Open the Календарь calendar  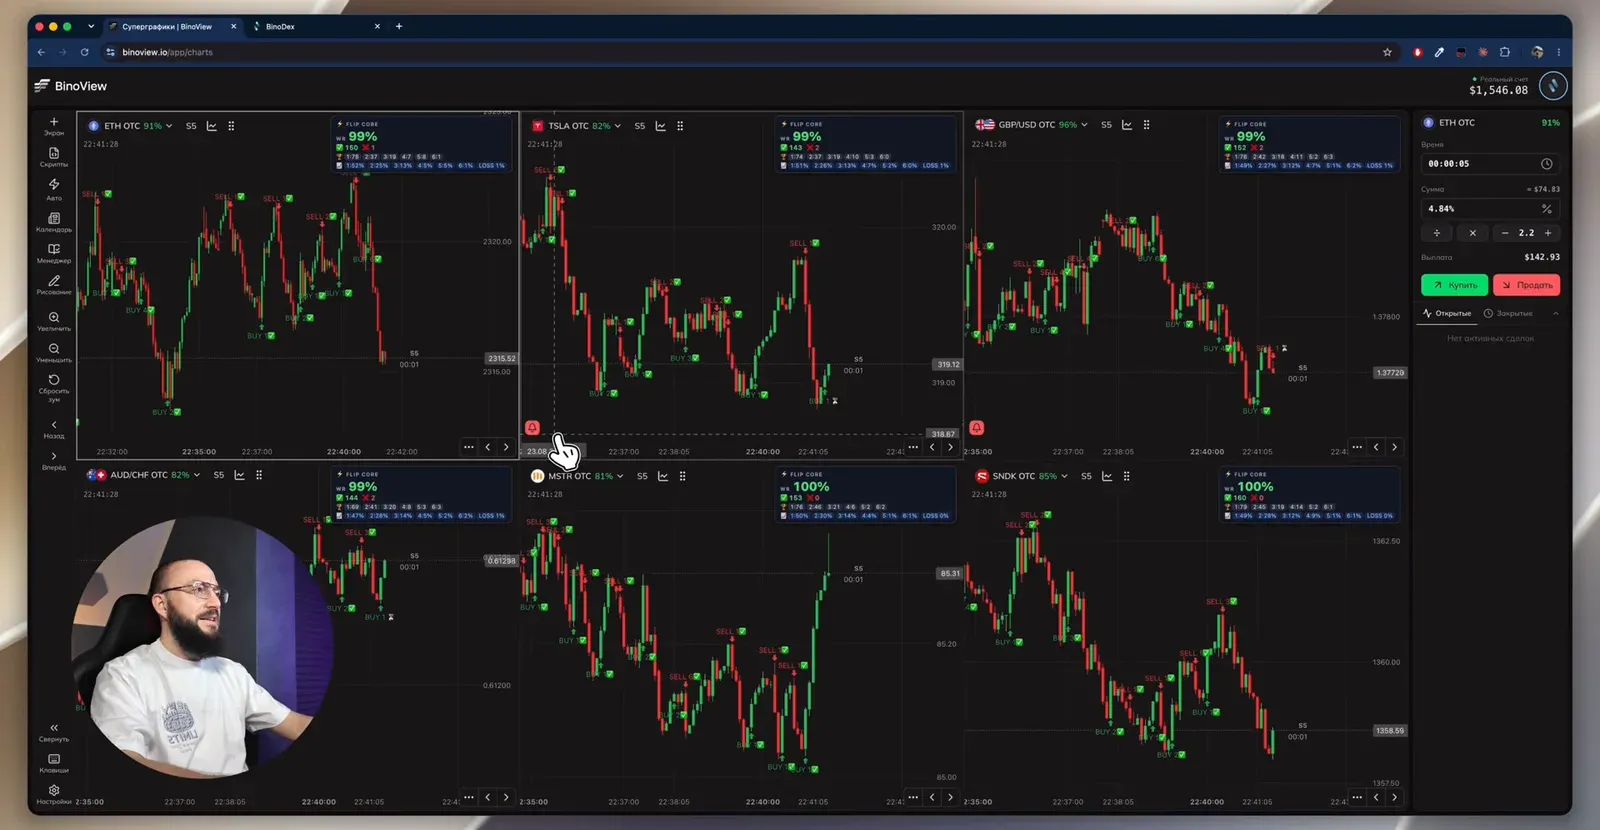(54, 221)
